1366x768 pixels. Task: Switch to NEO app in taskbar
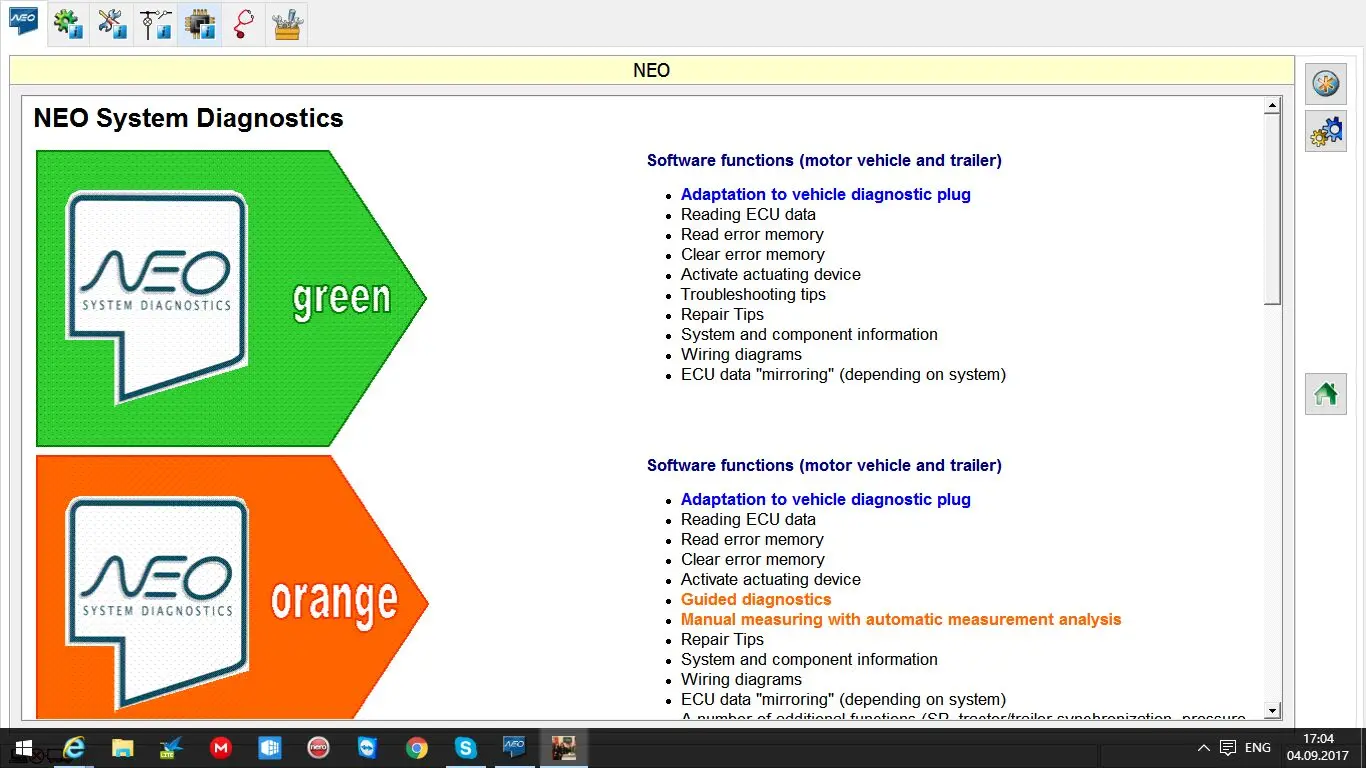514,748
